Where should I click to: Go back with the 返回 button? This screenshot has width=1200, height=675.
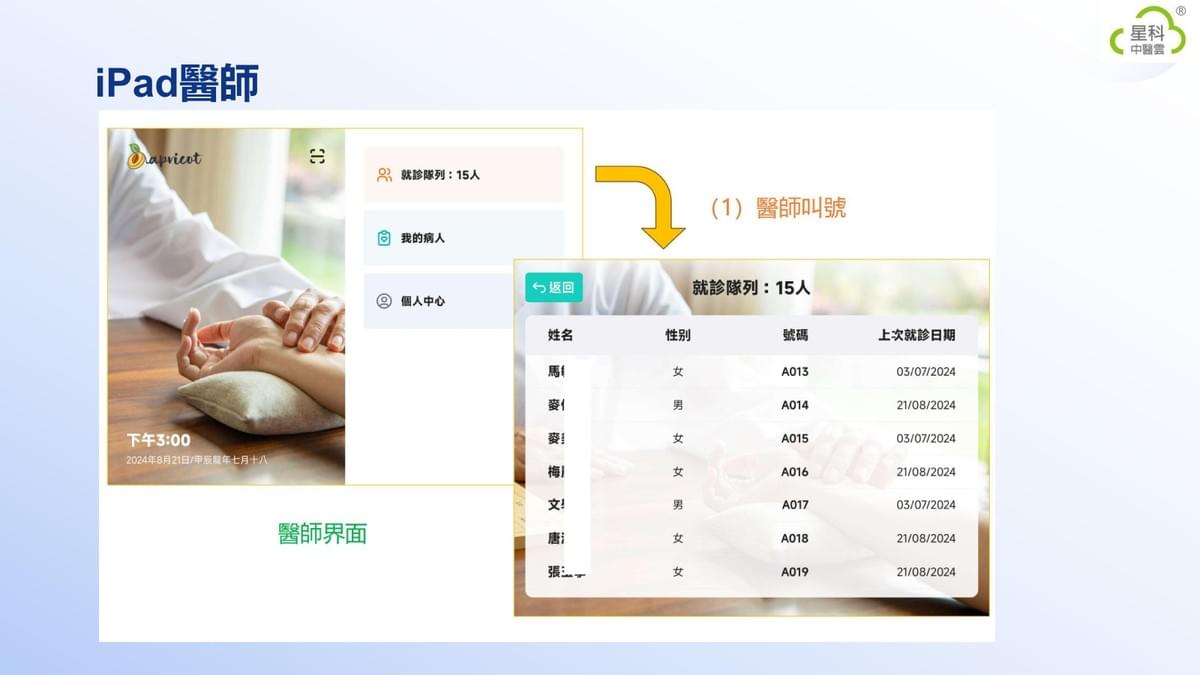[554, 288]
